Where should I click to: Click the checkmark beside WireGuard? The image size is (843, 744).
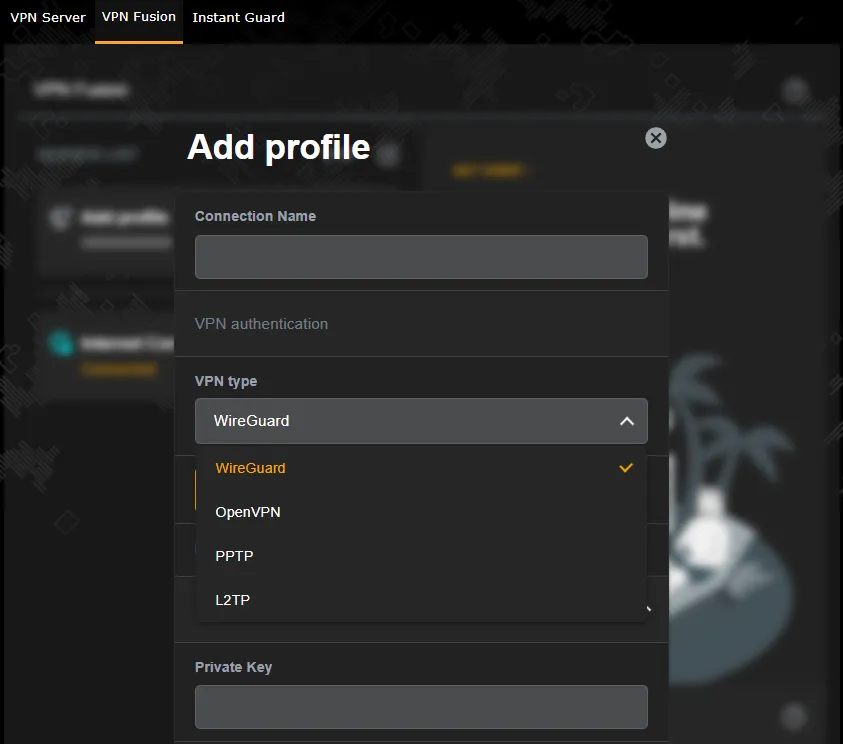[x=626, y=467]
